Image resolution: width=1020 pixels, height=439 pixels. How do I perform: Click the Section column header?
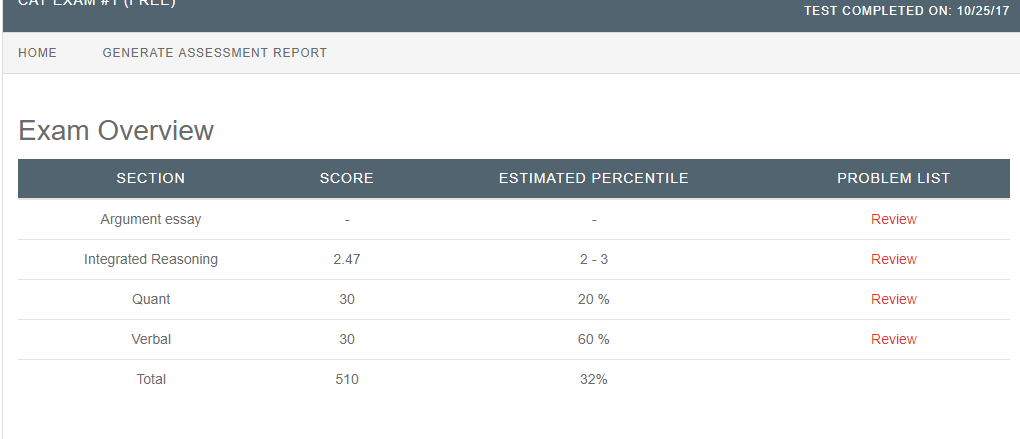pyautogui.click(x=151, y=179)
